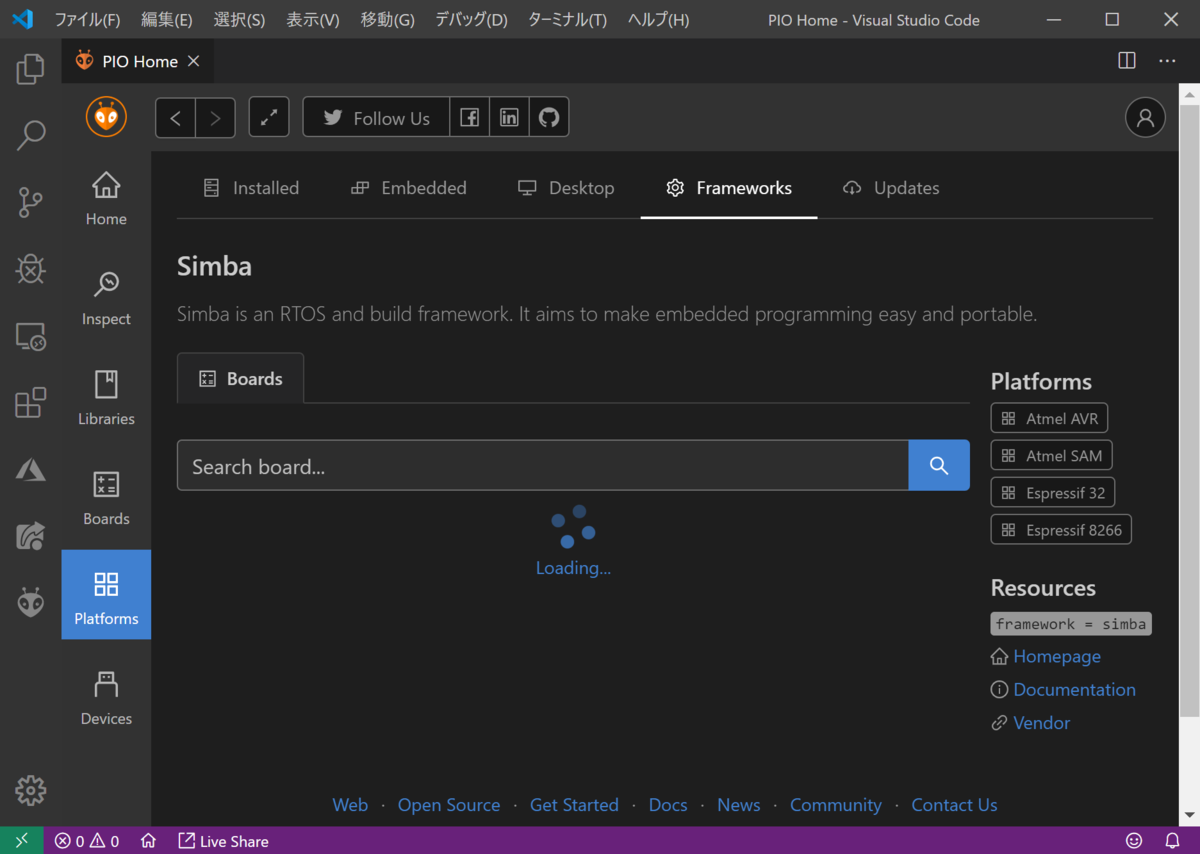
Task: Open Libraries in PIO sidebar
Action: [106, 399]
